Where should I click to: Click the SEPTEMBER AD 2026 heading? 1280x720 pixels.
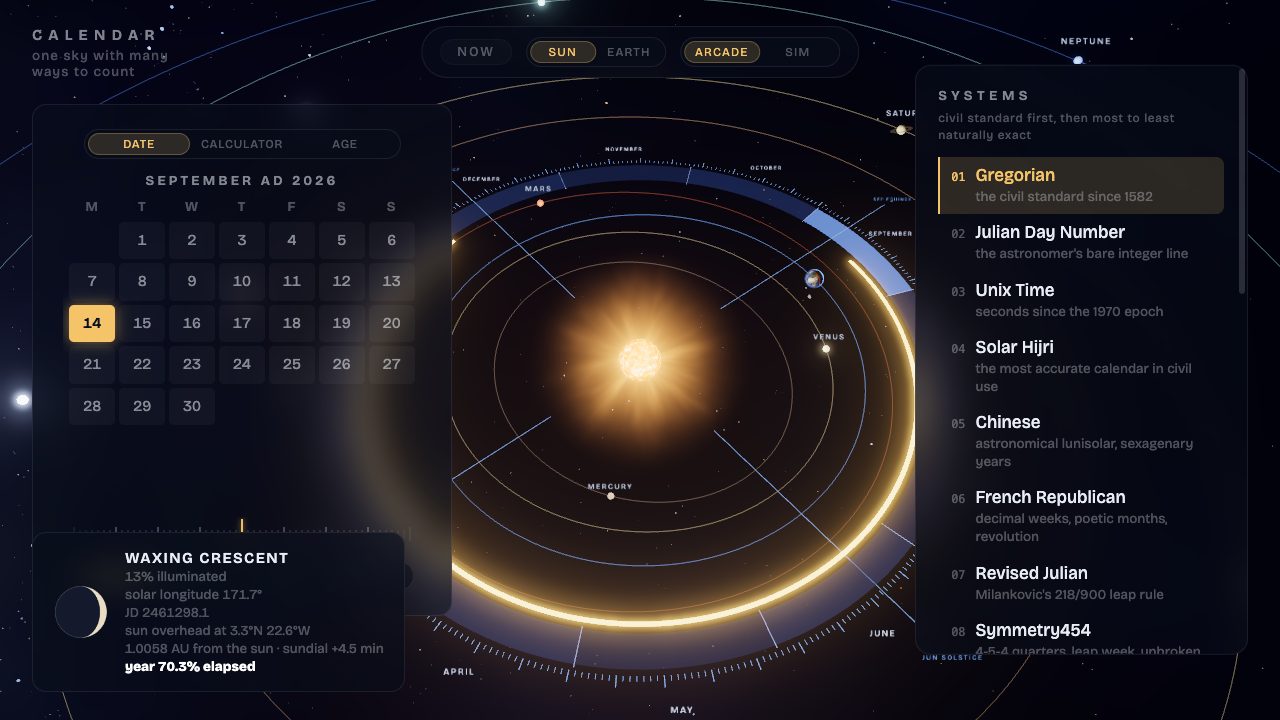coord(241,181)
